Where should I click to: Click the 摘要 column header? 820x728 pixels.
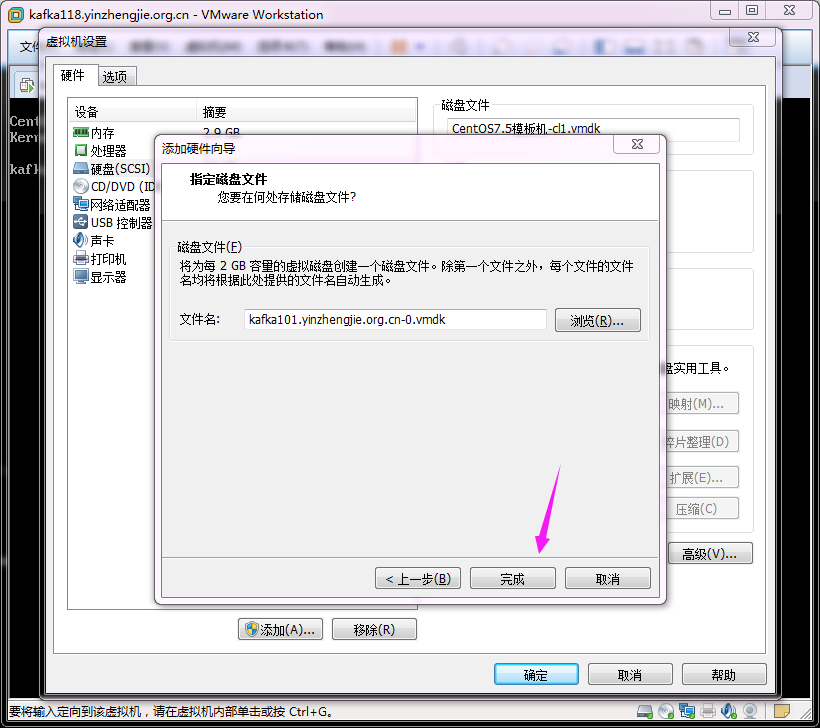coord(306,112)
